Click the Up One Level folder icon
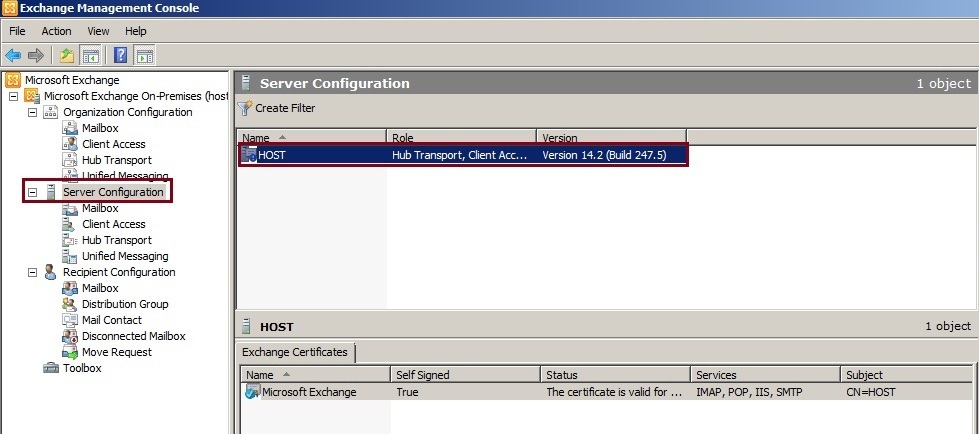The height and width of the screenshot is (434, 979). coord(66,55)
